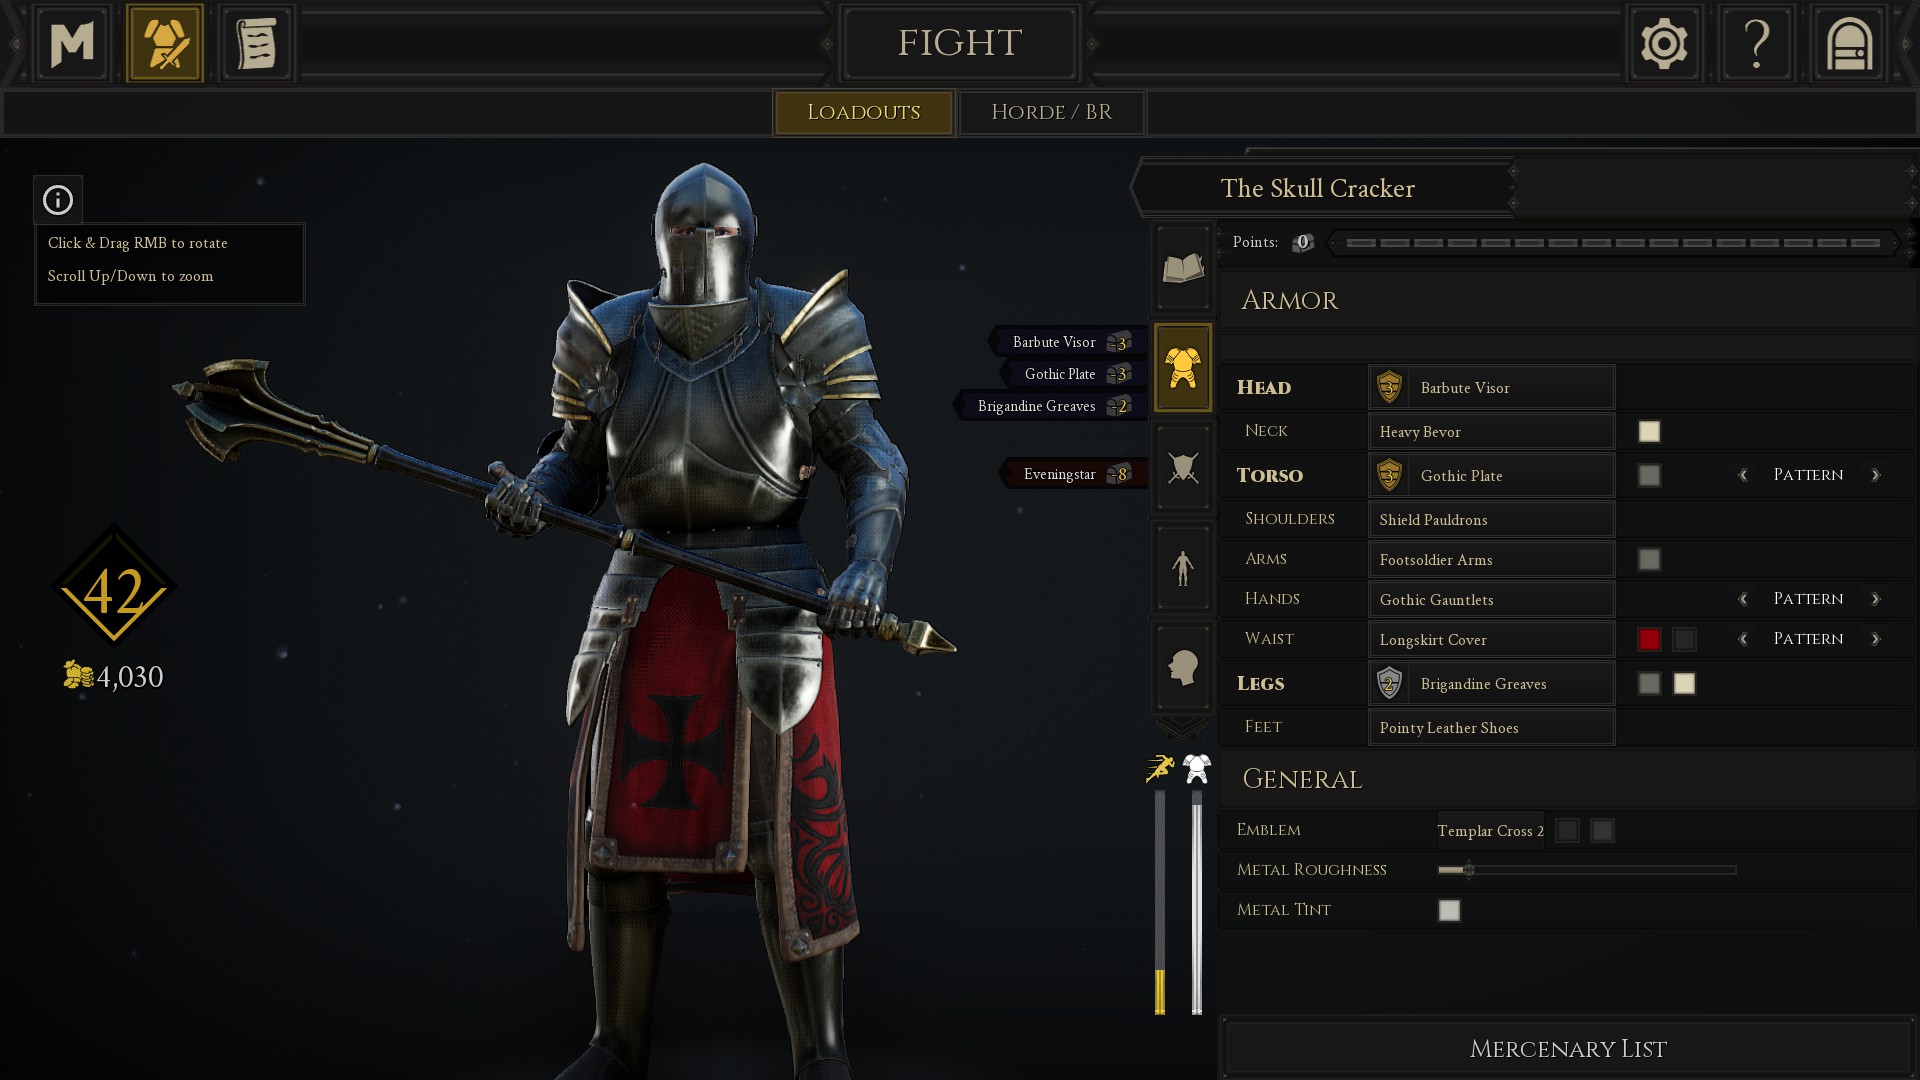Open the Gothic Plate torso selector
The image size is (1920, 1080).
click(x=1491, y=475)
